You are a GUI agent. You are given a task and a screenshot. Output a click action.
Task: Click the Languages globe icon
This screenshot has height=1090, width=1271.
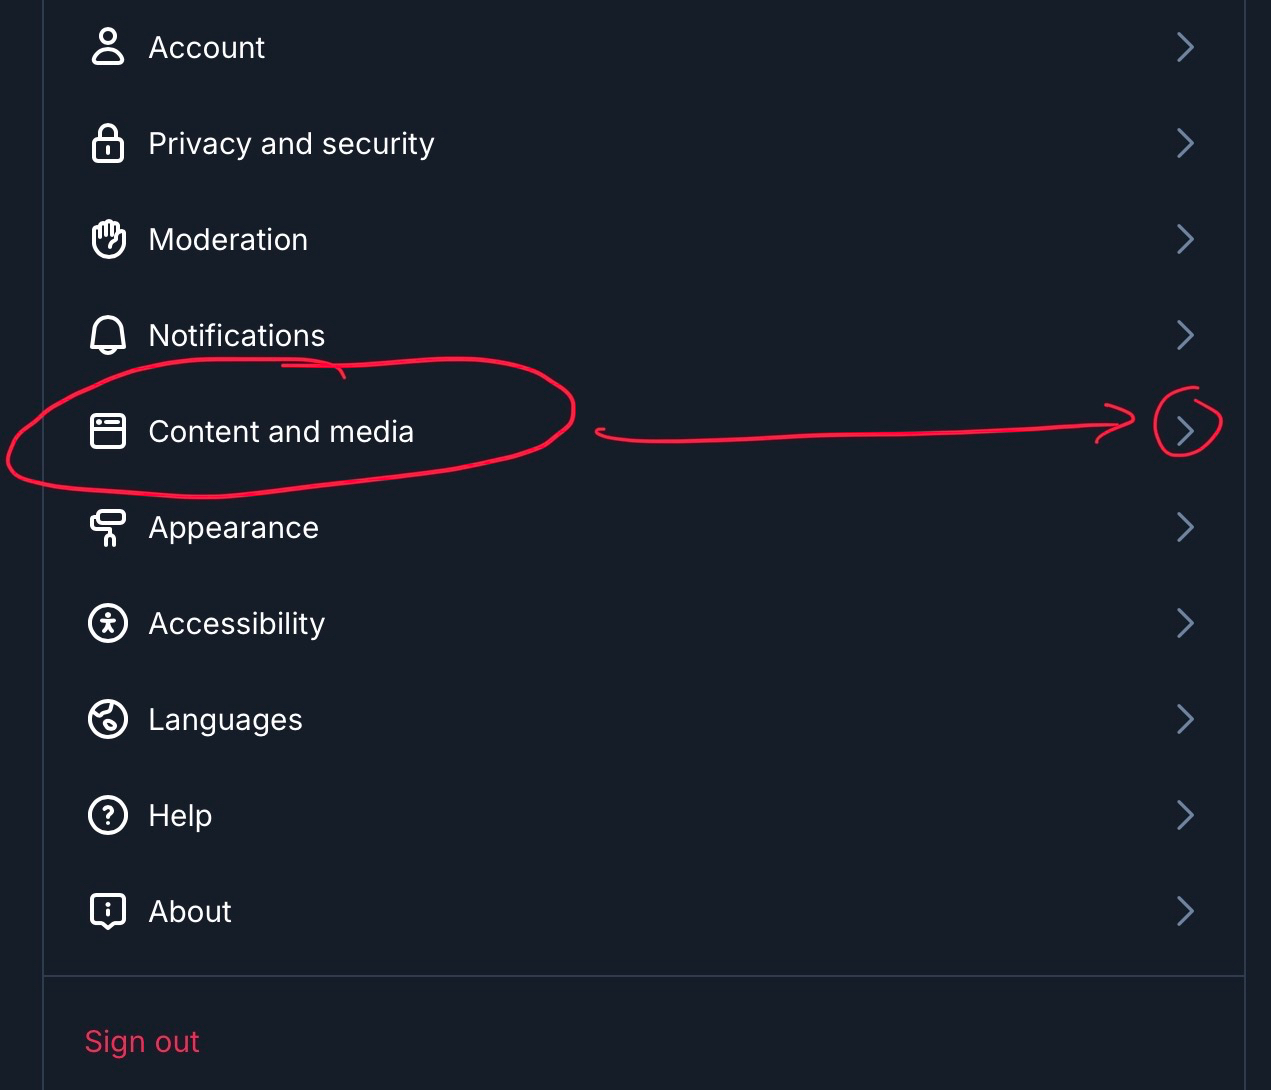click(108, 719)
